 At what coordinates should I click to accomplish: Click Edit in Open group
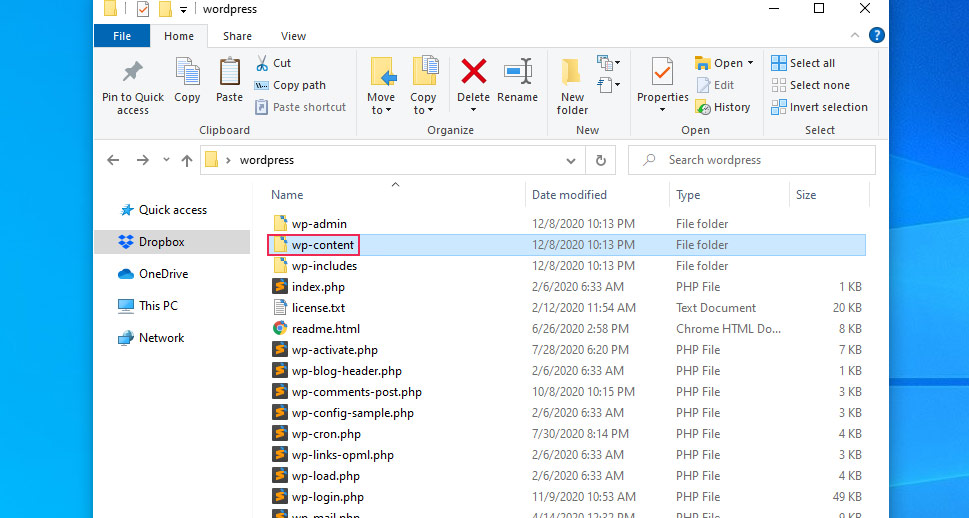[x=715, y=85]
